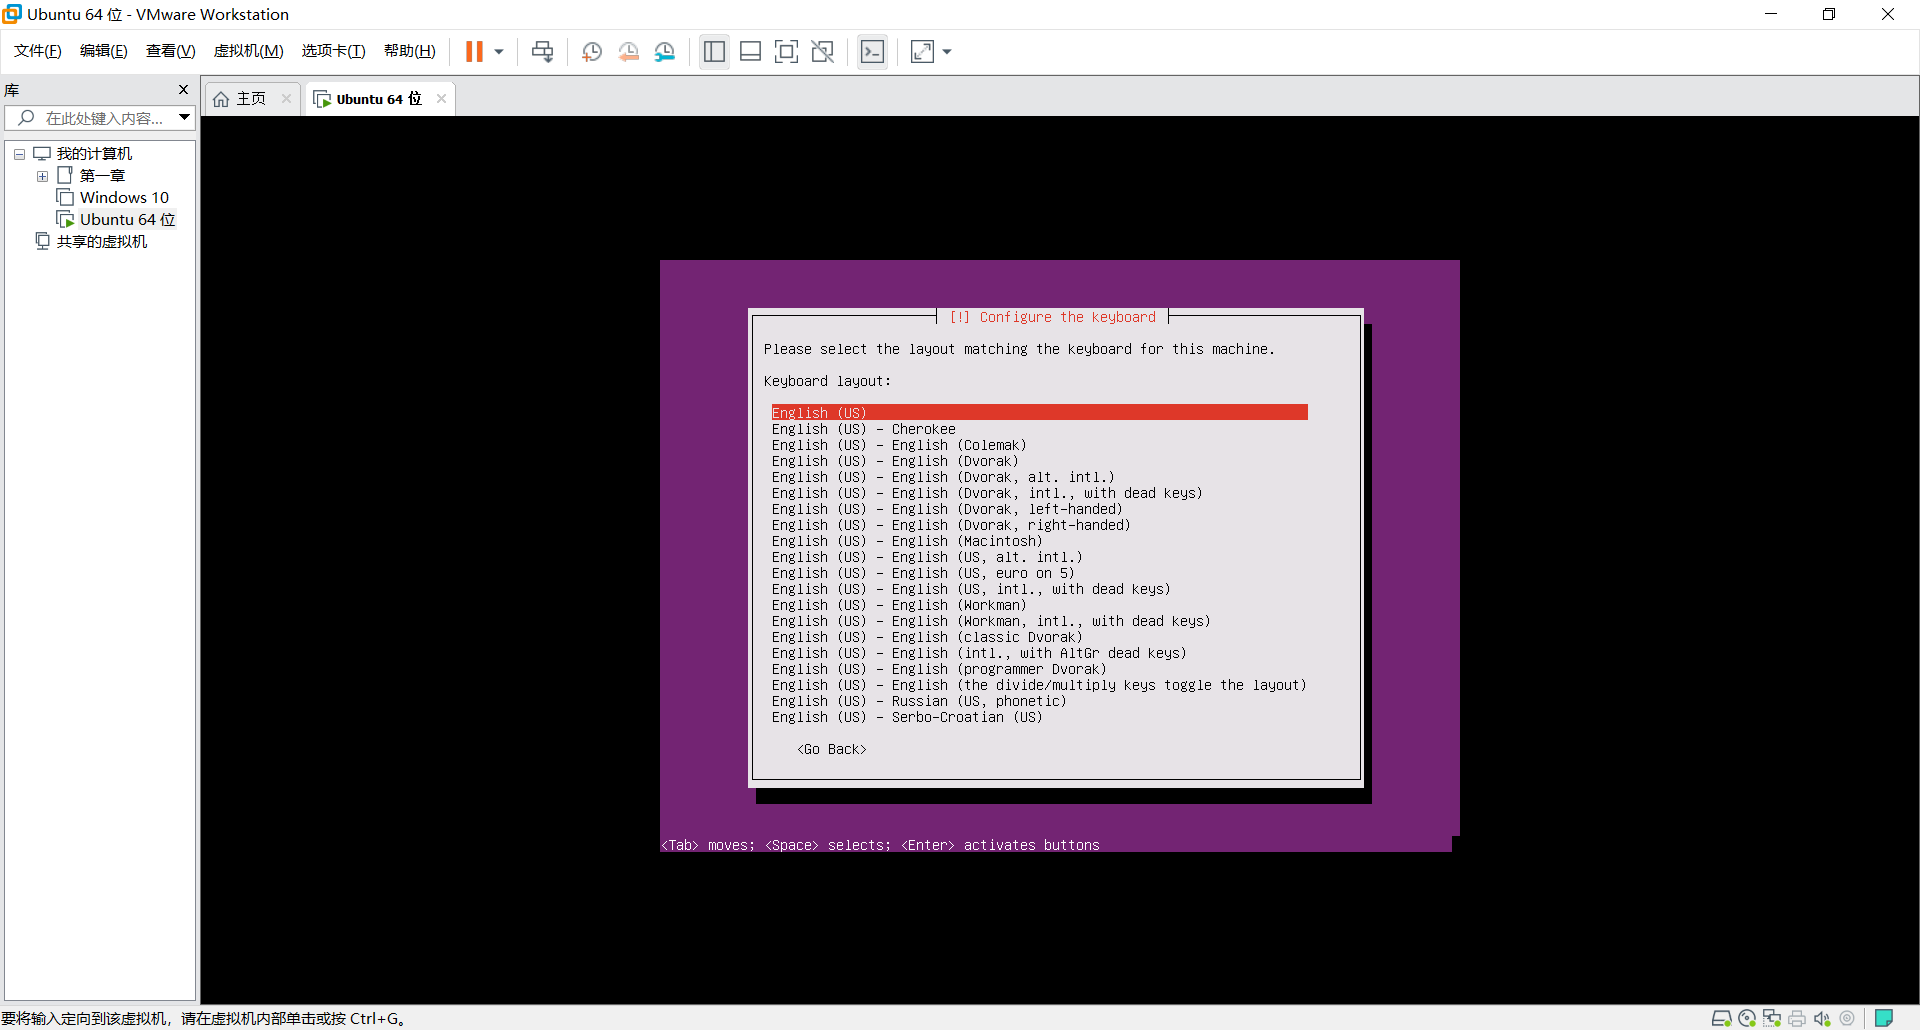Viewport: 1920px width, 1030px height.
Task: Enter full screen mode icon
Action: [x=786, y=52]
